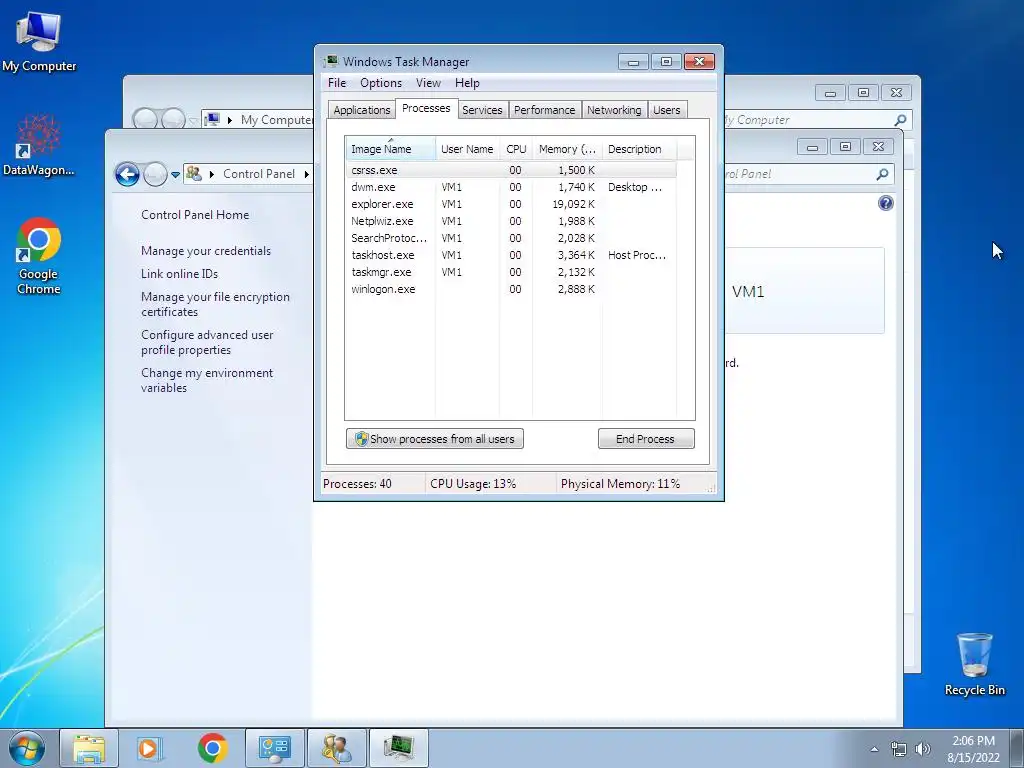Open Task Manager File menu

point(337,83)
